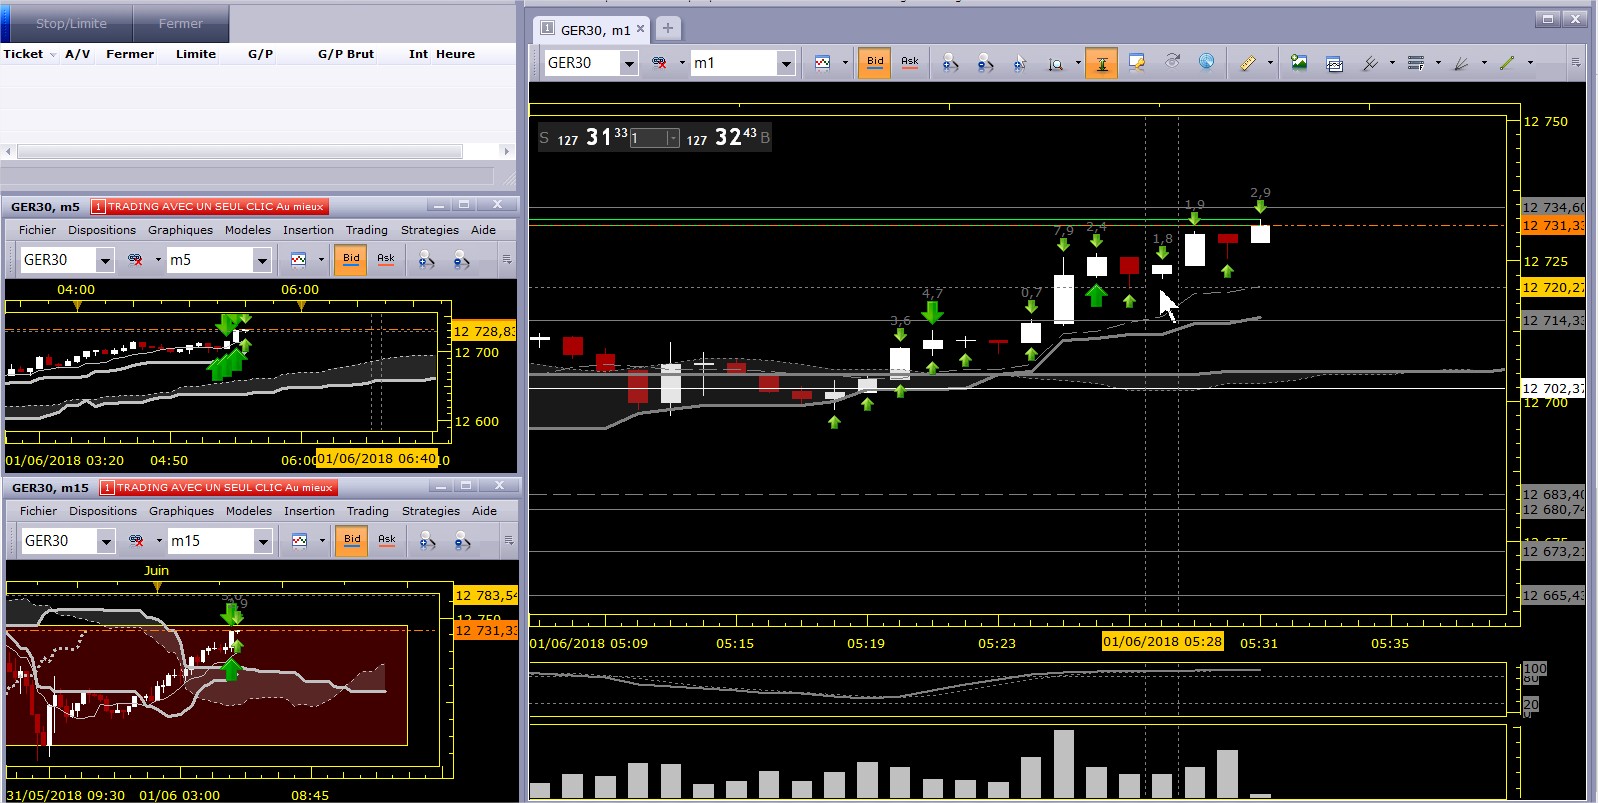Click zoom out icon on m1 chart toolbar

pos(985,63)
